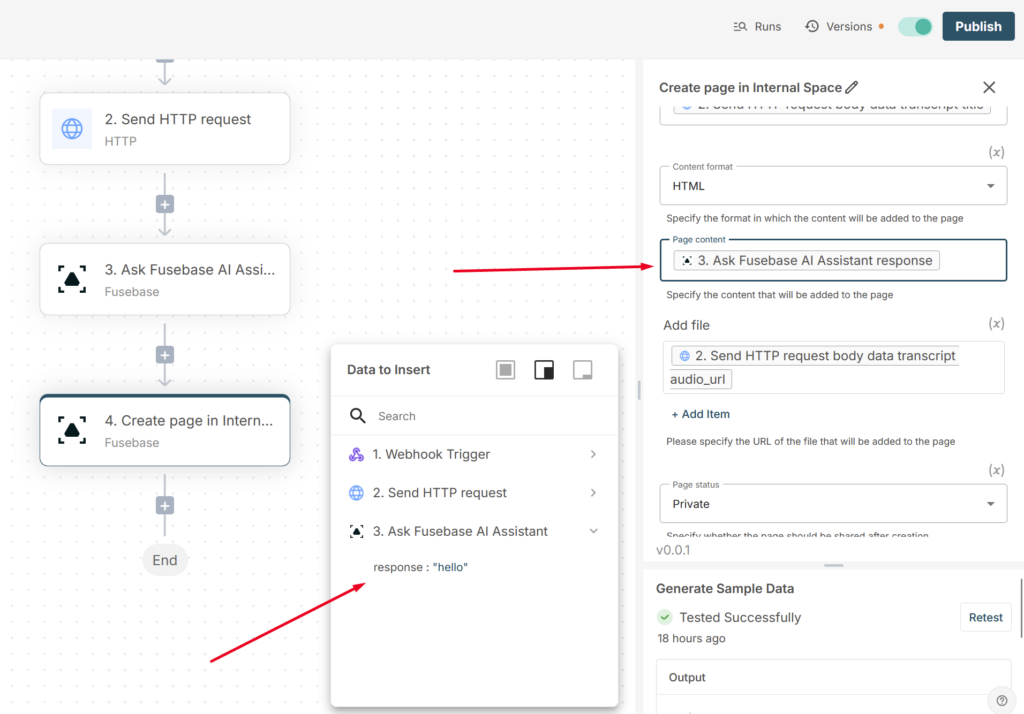Toggle dynamic value (x) above Page status
This screenshot has width=1024, height=714.
996,470
